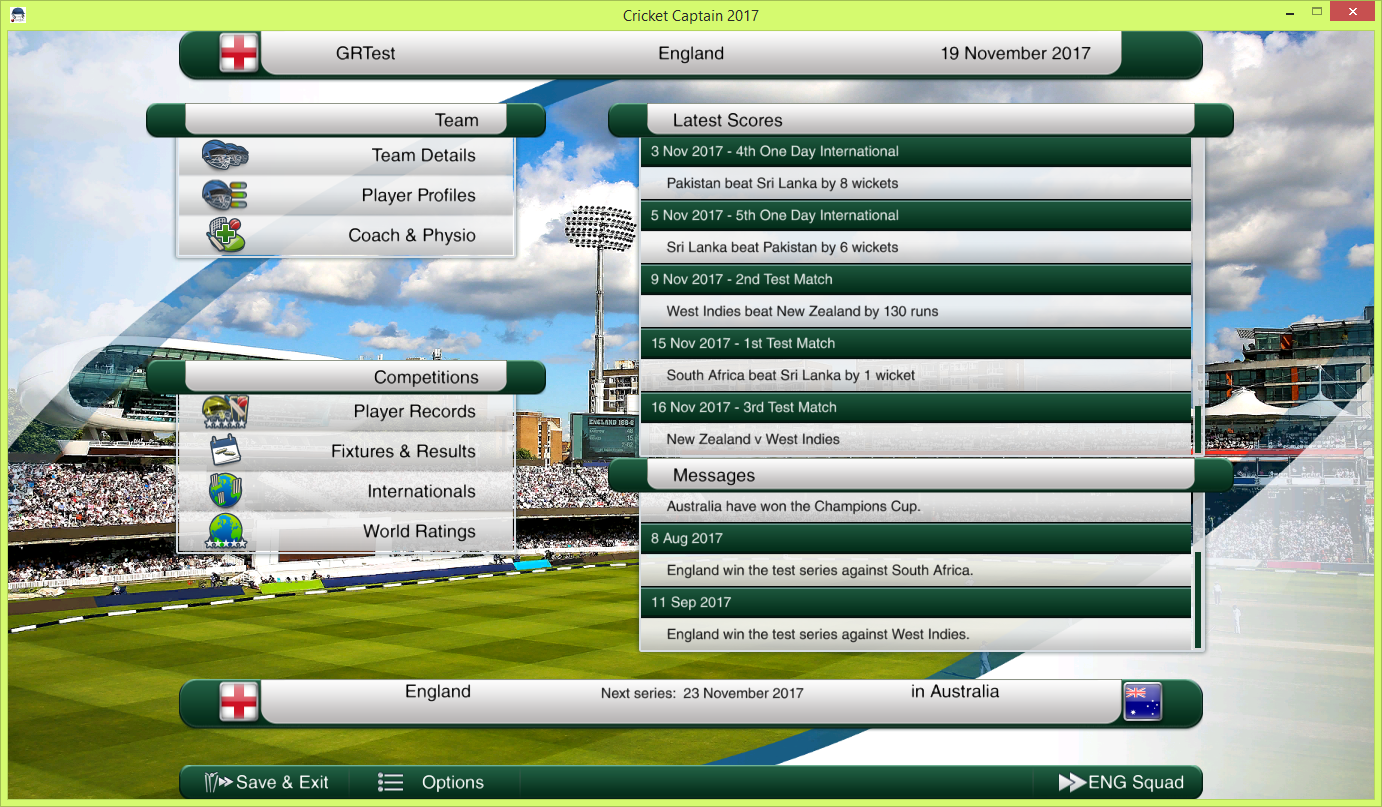Viewport: 1382px width, 807px height.
Task: Click the Coach & Physio medical icon
Action: pyautogui.click(x=225, y=235)
